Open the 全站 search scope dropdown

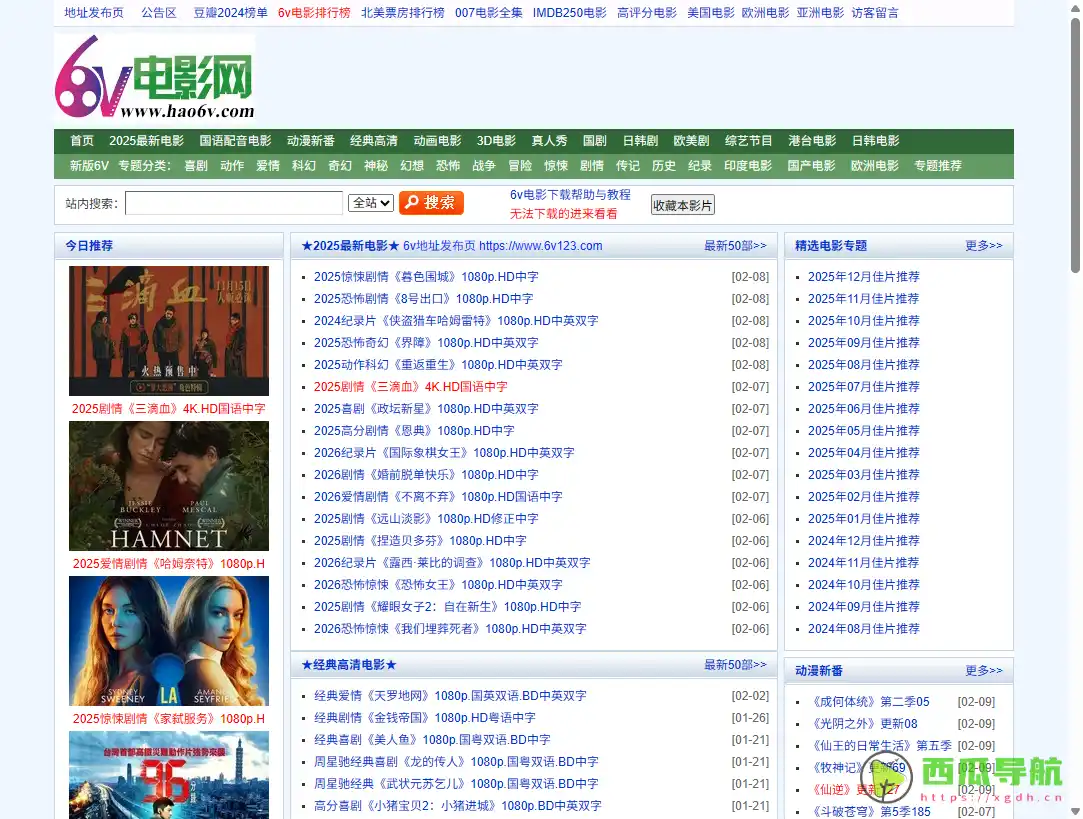click(368, 202)
